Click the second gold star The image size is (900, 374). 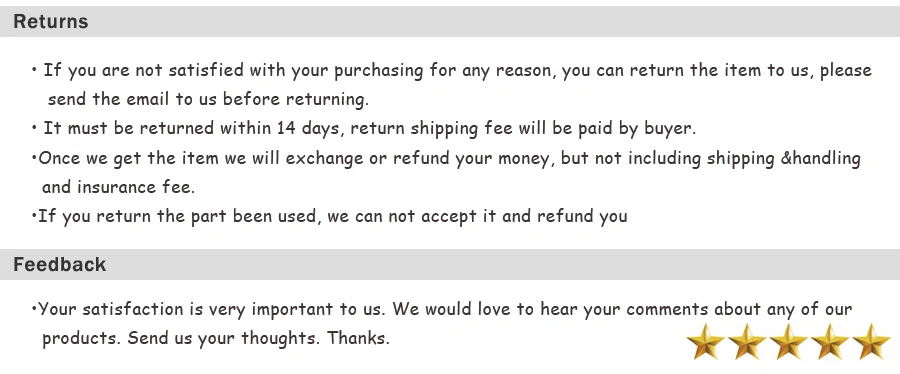[x=747, y=341]
